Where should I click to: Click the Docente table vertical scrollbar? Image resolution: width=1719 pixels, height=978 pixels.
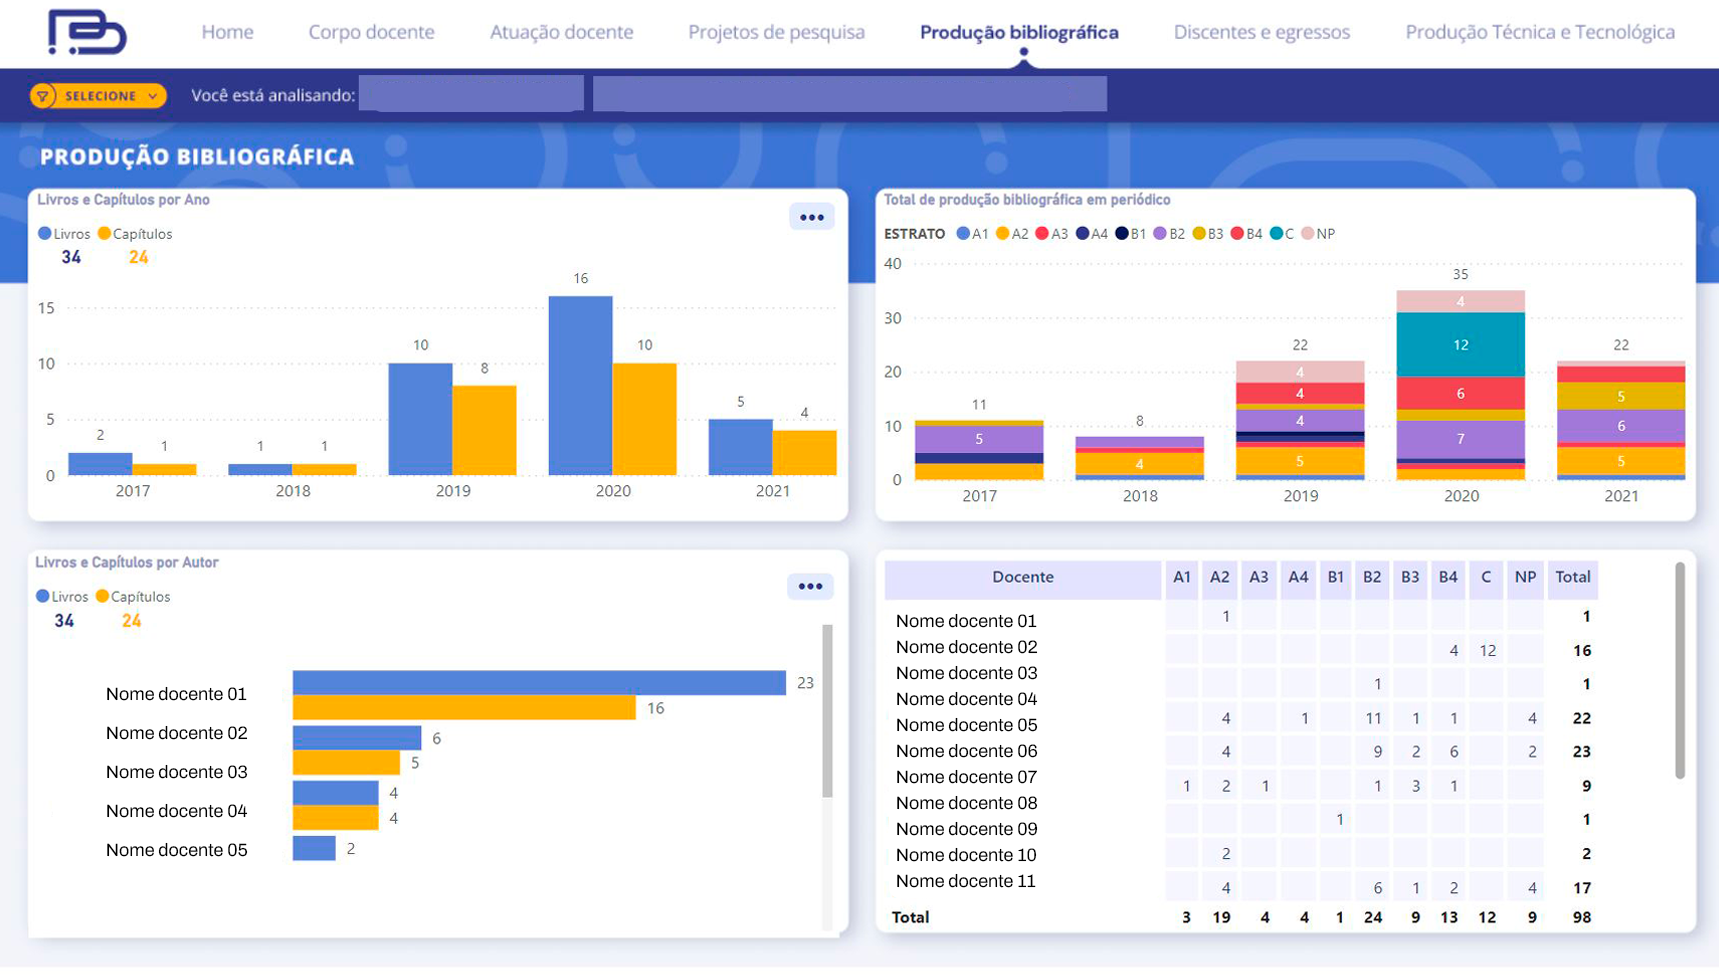click(x=1680, y=670)
